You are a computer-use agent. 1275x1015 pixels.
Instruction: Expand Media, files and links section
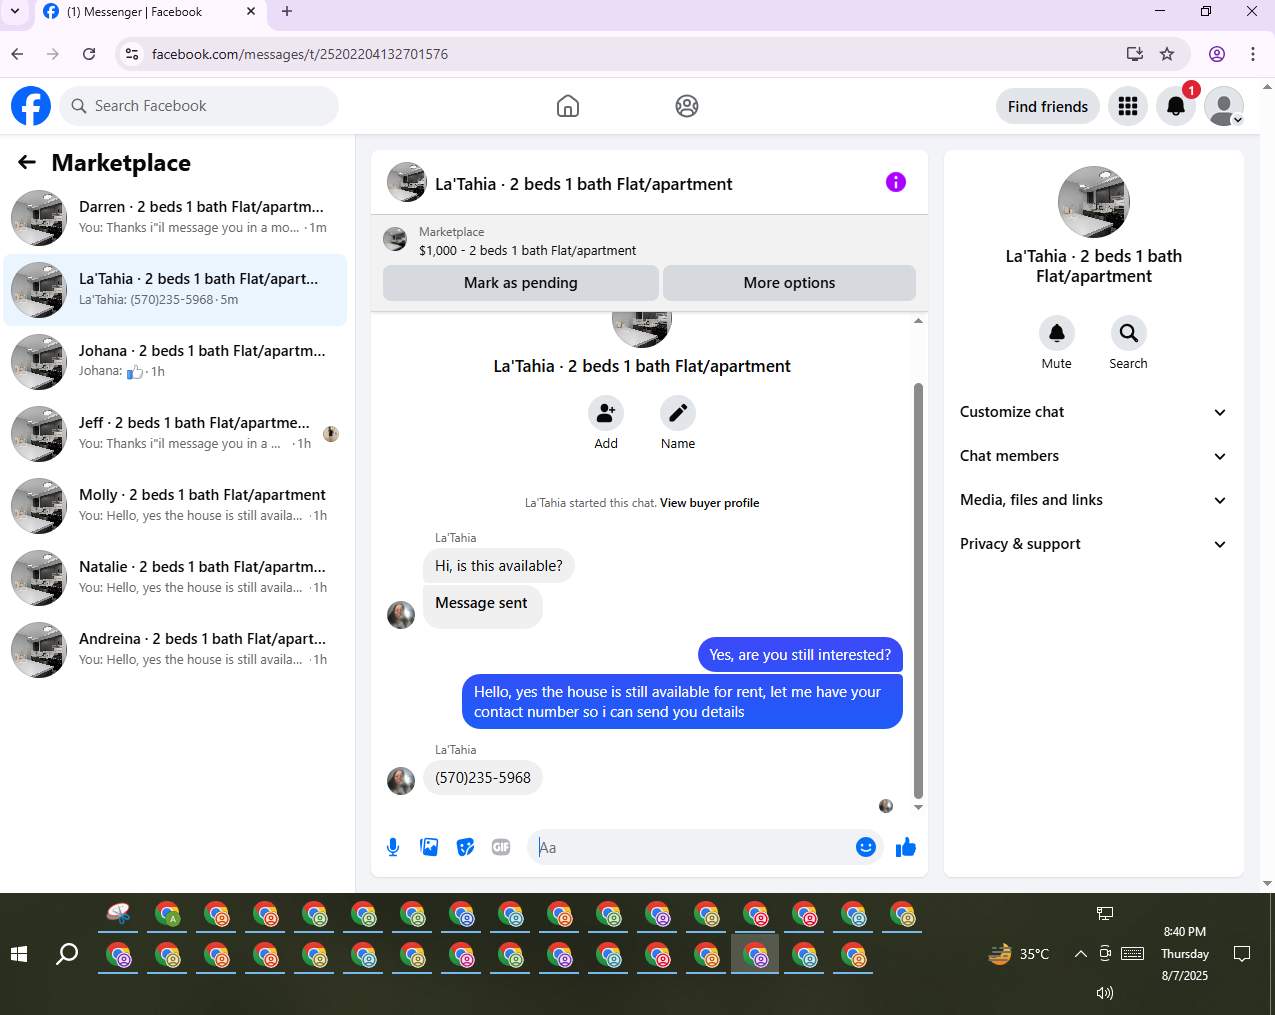pos(1094,500)
